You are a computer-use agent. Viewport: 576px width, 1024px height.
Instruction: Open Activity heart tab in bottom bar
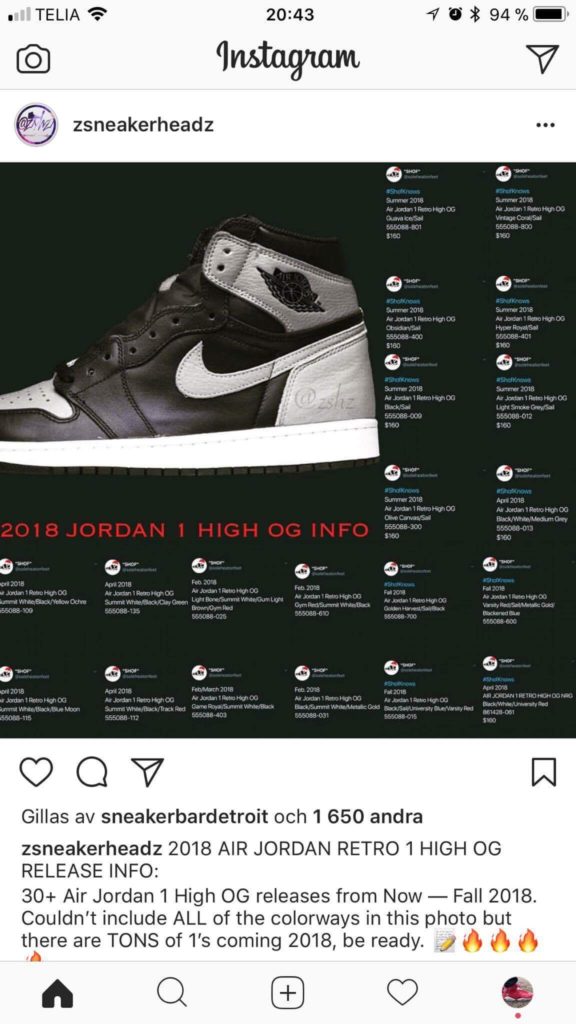[x=402, y=993]
